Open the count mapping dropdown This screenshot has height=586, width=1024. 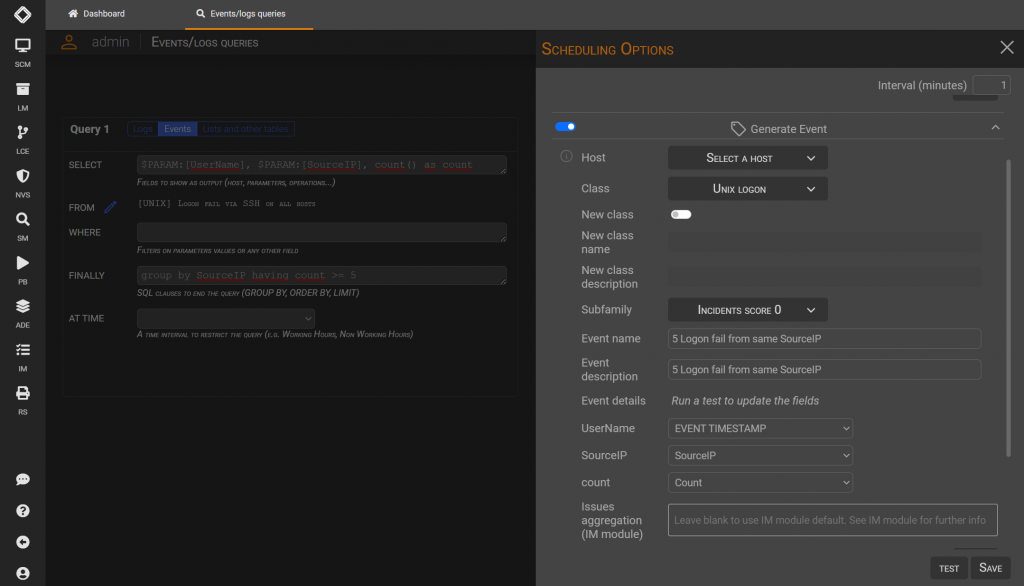coord(760,483)
